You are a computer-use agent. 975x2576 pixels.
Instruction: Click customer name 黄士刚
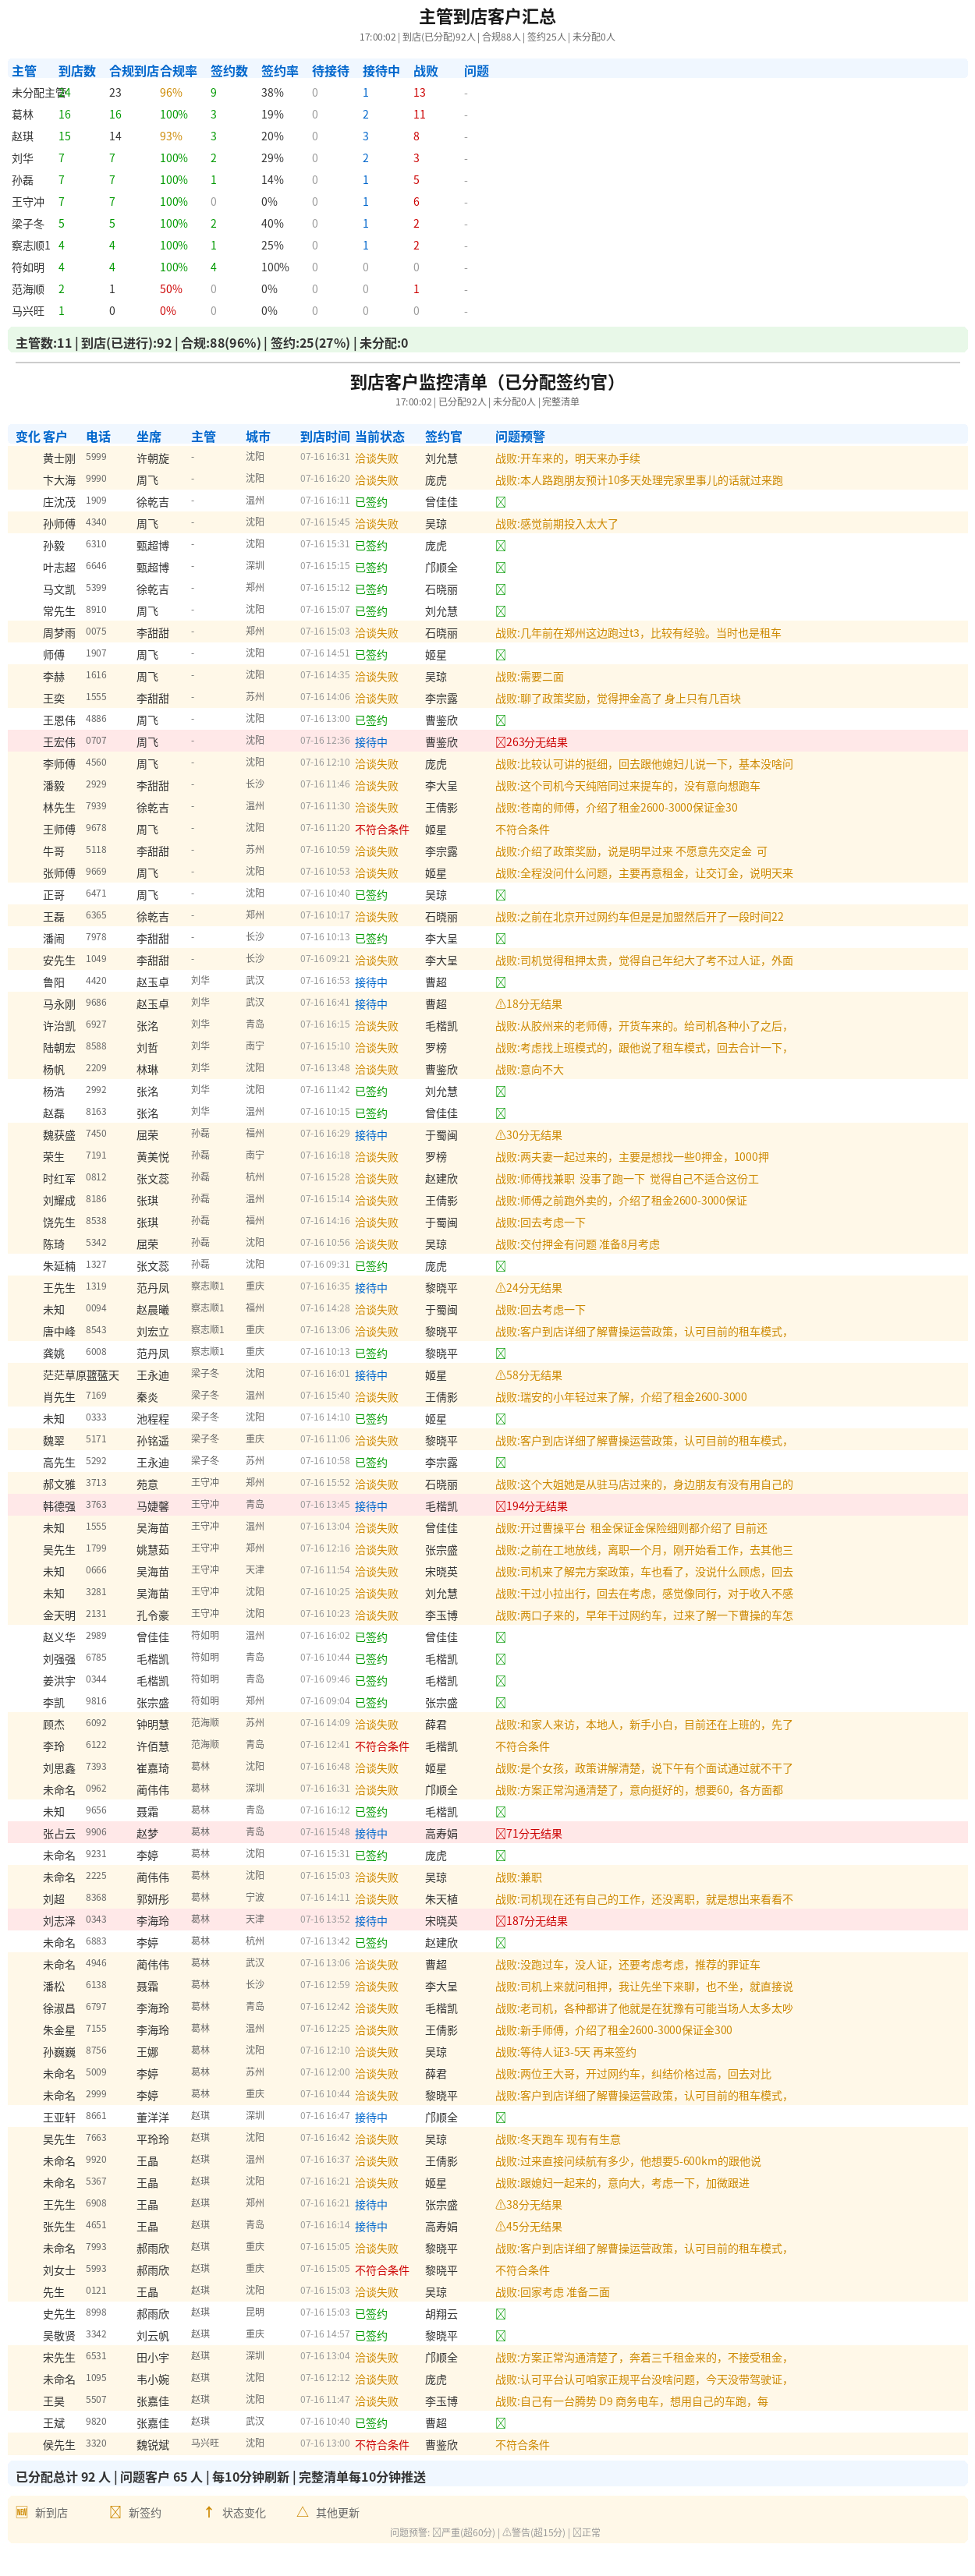click(59, 458)
